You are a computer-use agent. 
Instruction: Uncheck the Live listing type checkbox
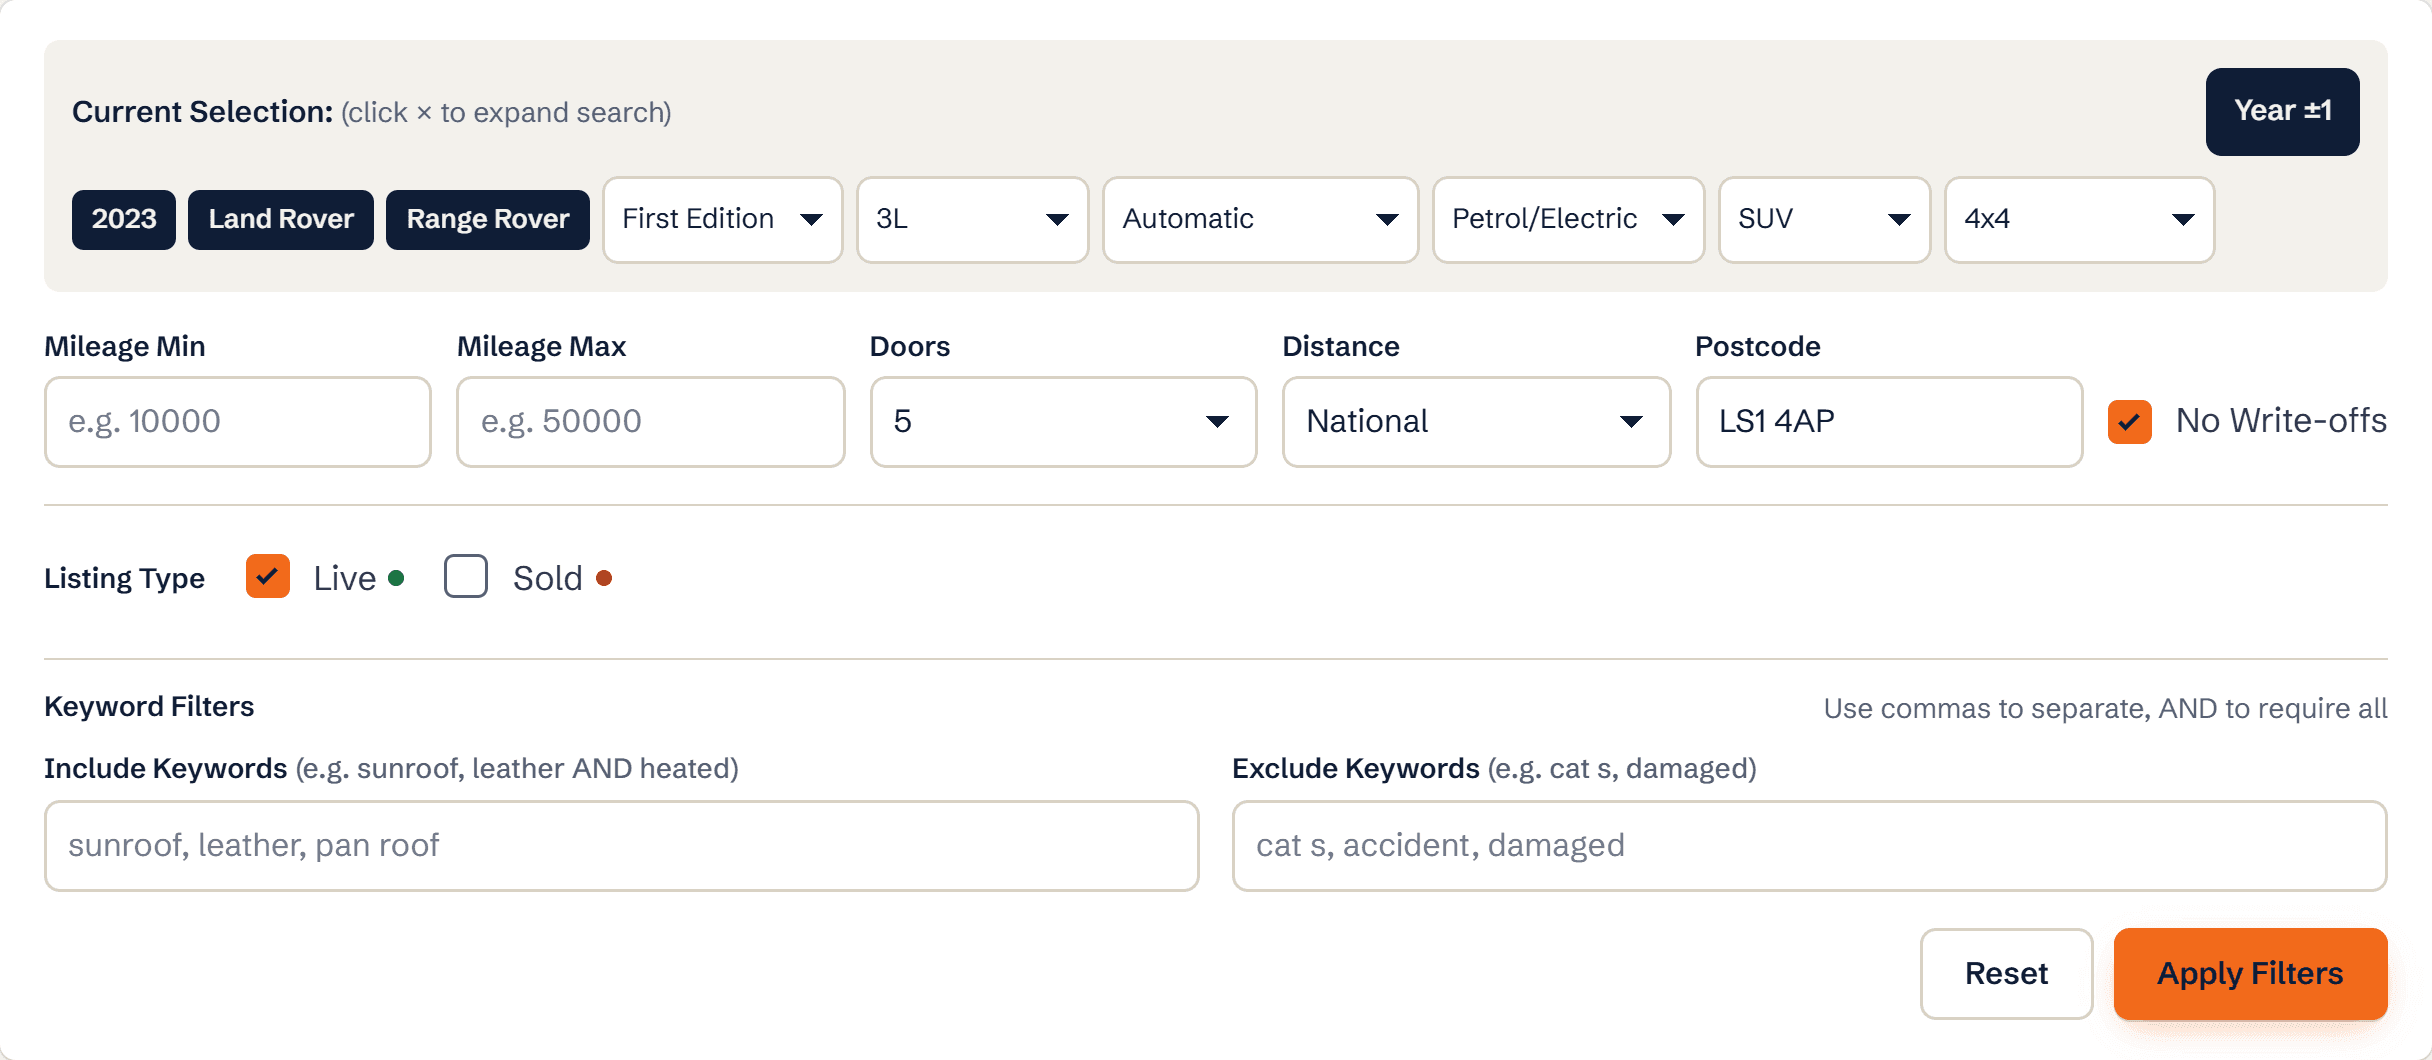click(268, 577)
